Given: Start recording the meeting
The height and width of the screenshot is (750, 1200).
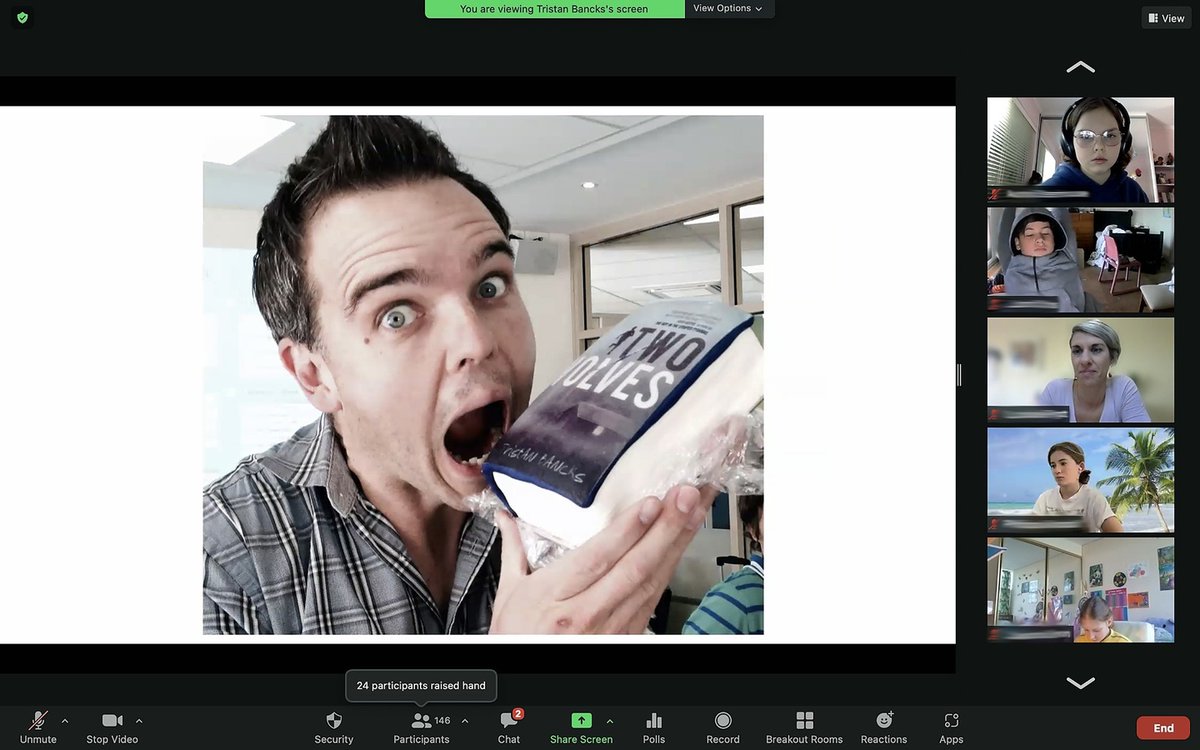Looking at the screenshot, I should pos(723,727).
